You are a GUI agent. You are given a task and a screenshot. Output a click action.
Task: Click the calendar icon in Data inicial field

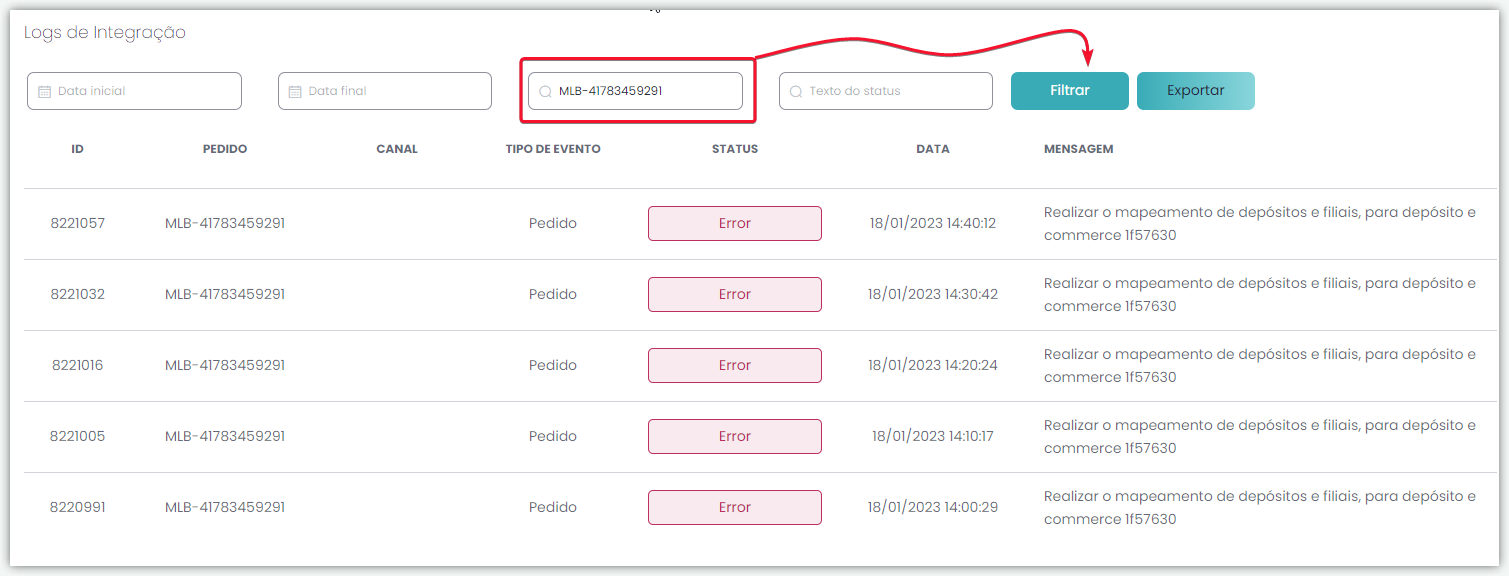click(44, 91)
